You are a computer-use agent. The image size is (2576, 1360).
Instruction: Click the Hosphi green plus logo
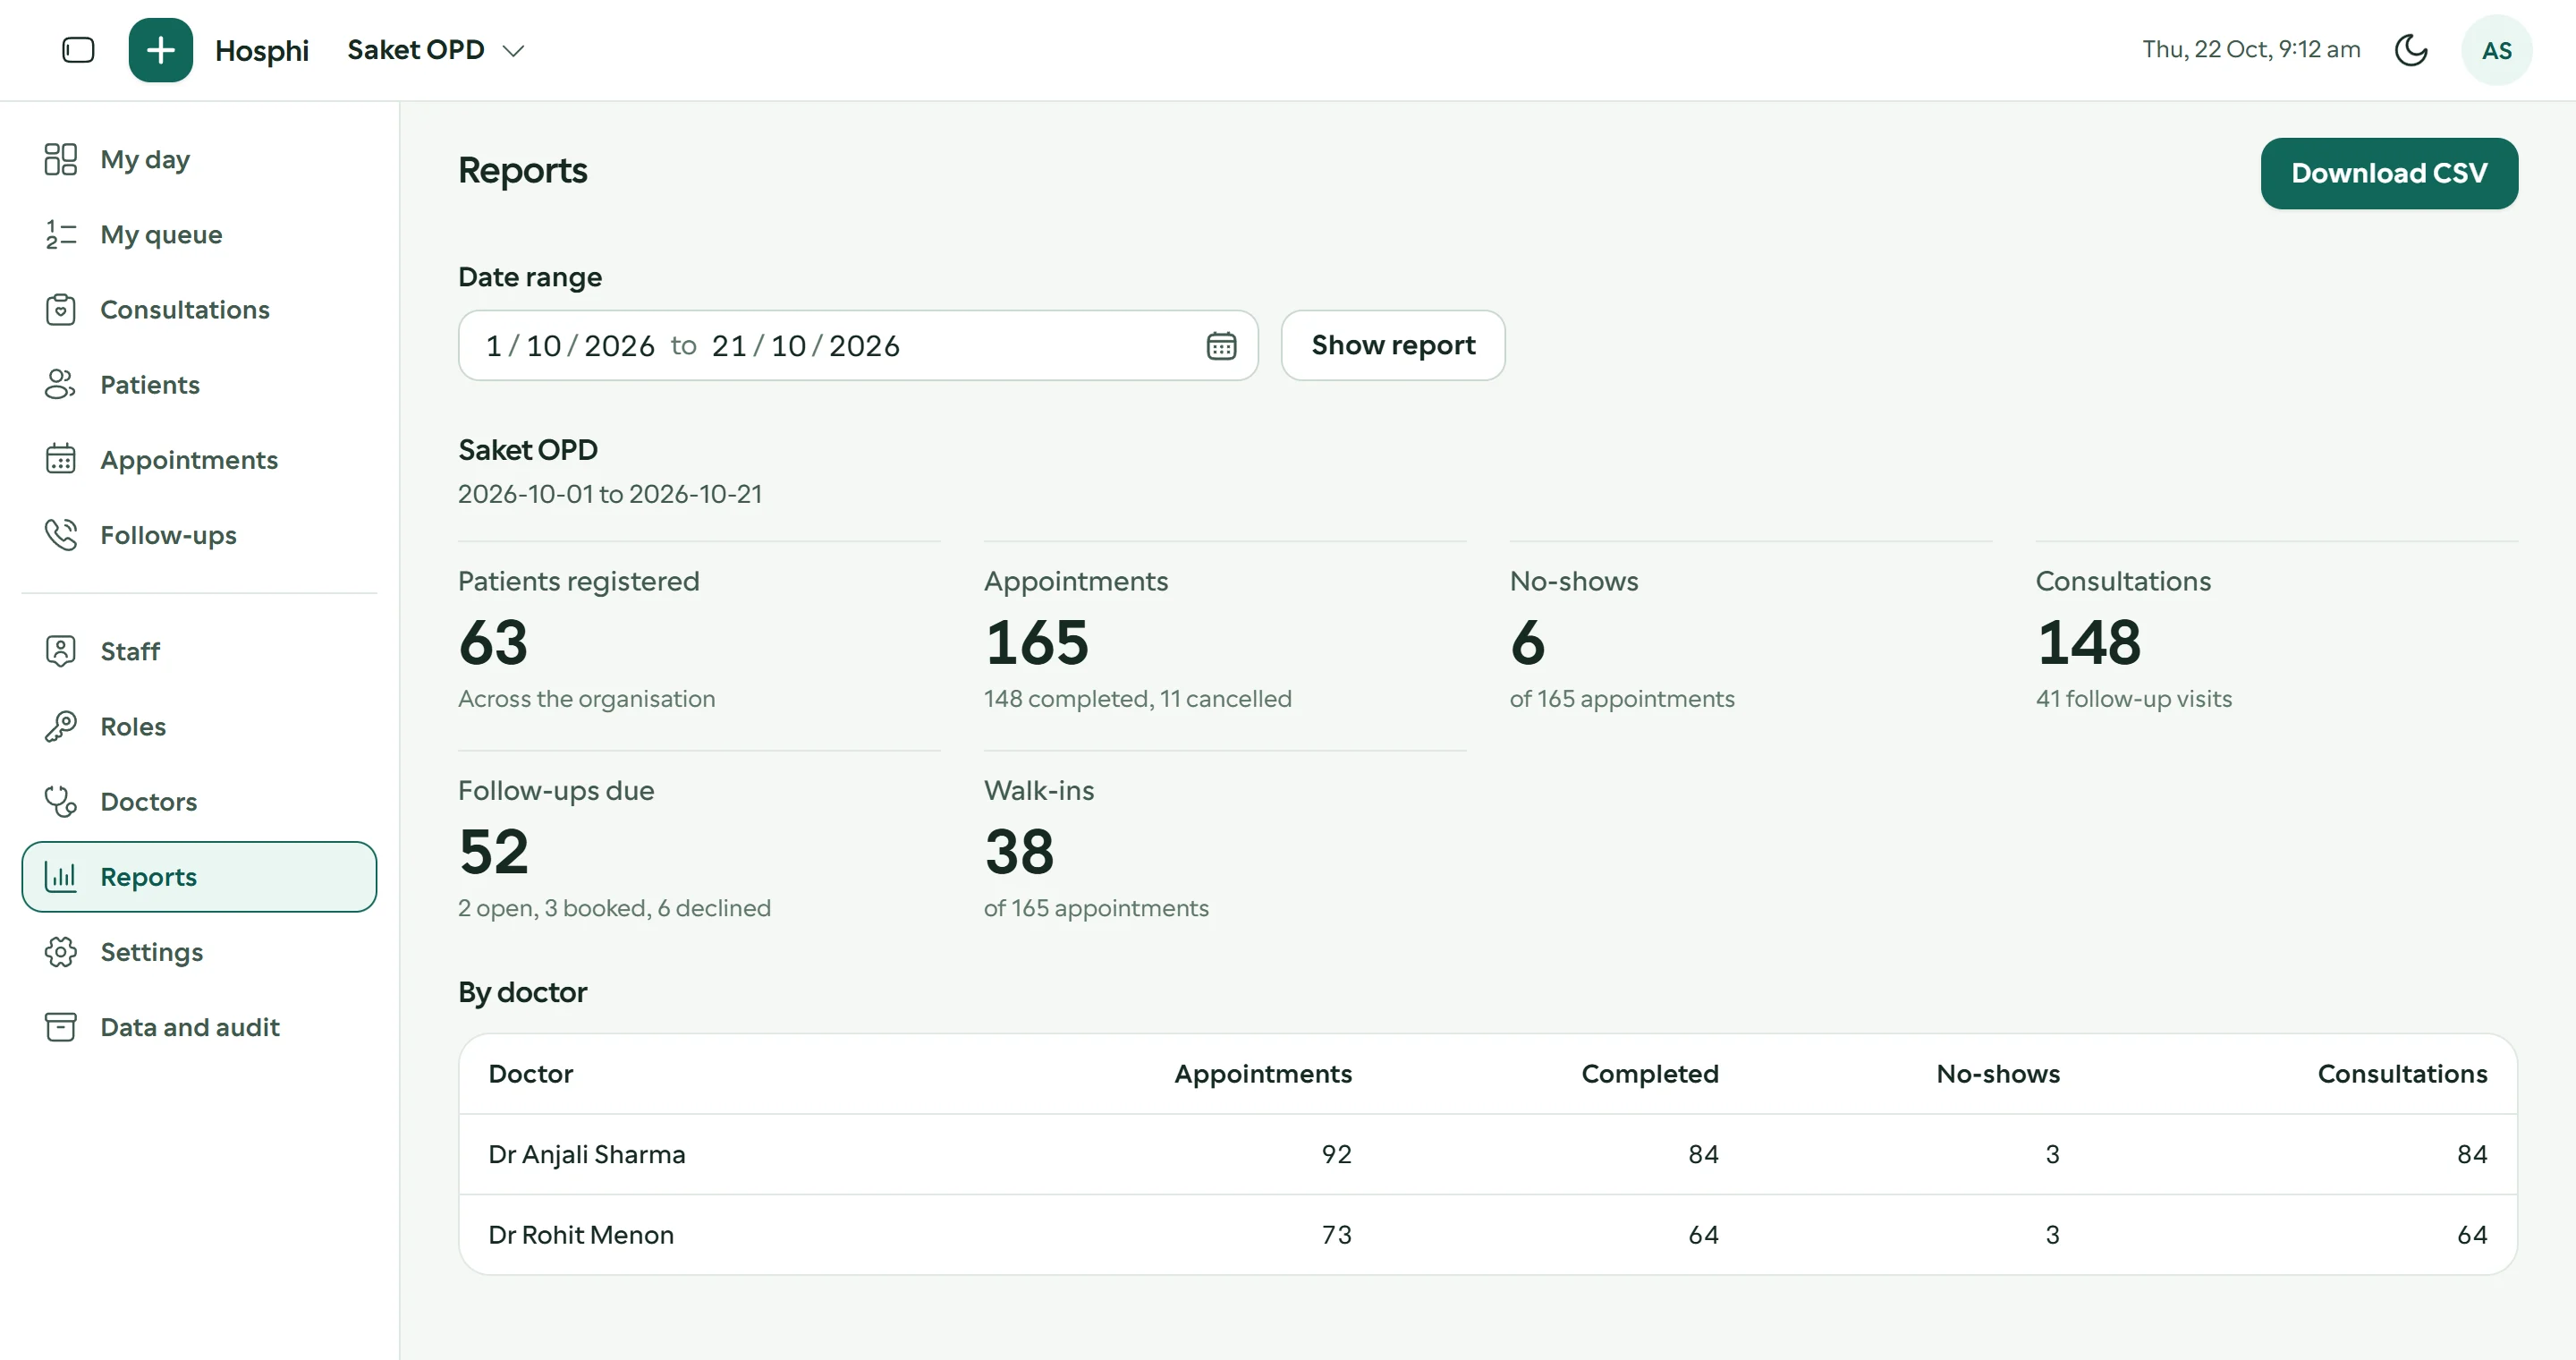[x=160, y=50]
